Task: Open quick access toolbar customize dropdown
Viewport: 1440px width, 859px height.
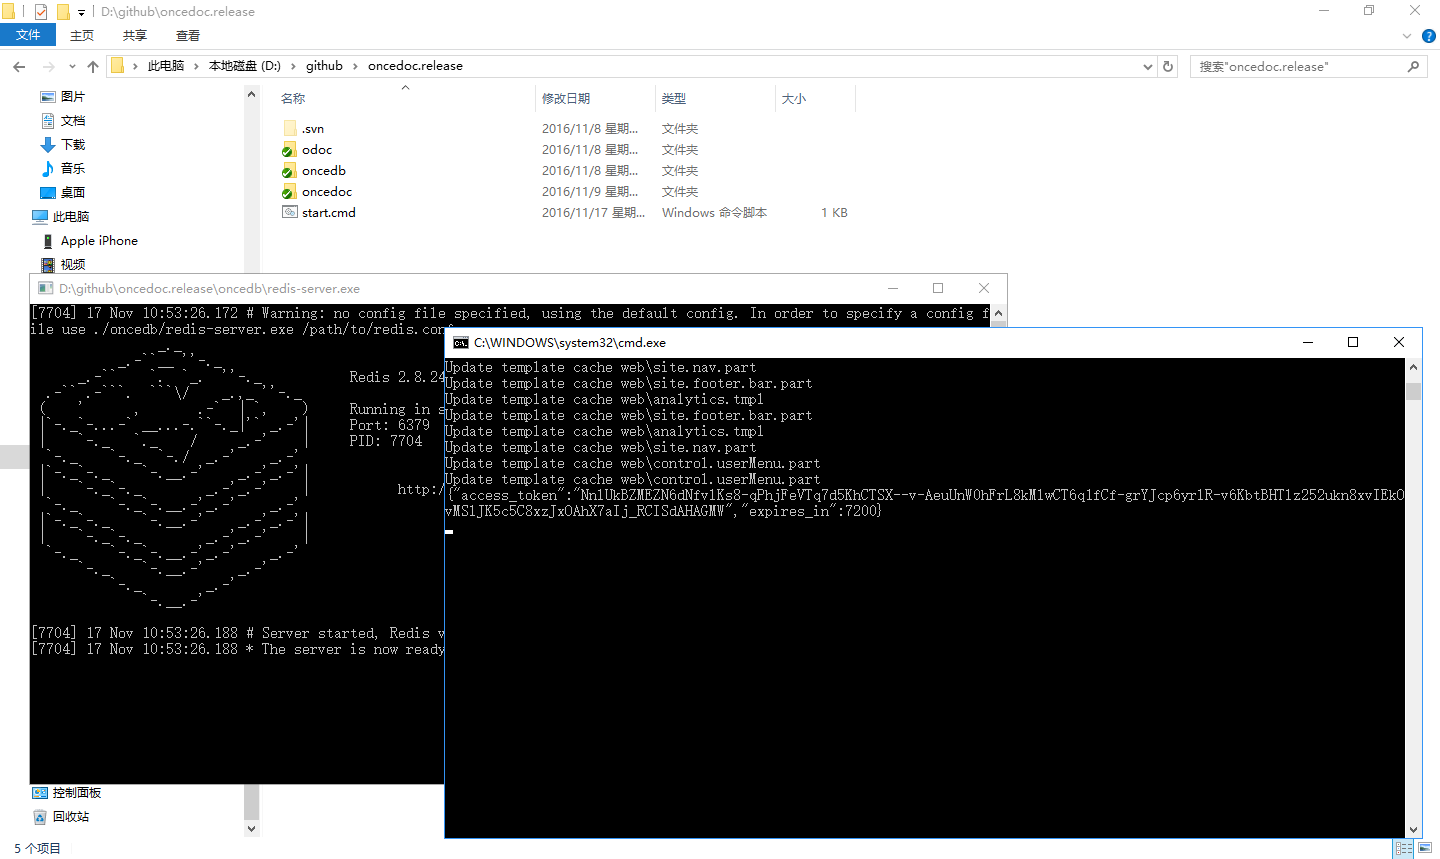Action: click(82, 13)
